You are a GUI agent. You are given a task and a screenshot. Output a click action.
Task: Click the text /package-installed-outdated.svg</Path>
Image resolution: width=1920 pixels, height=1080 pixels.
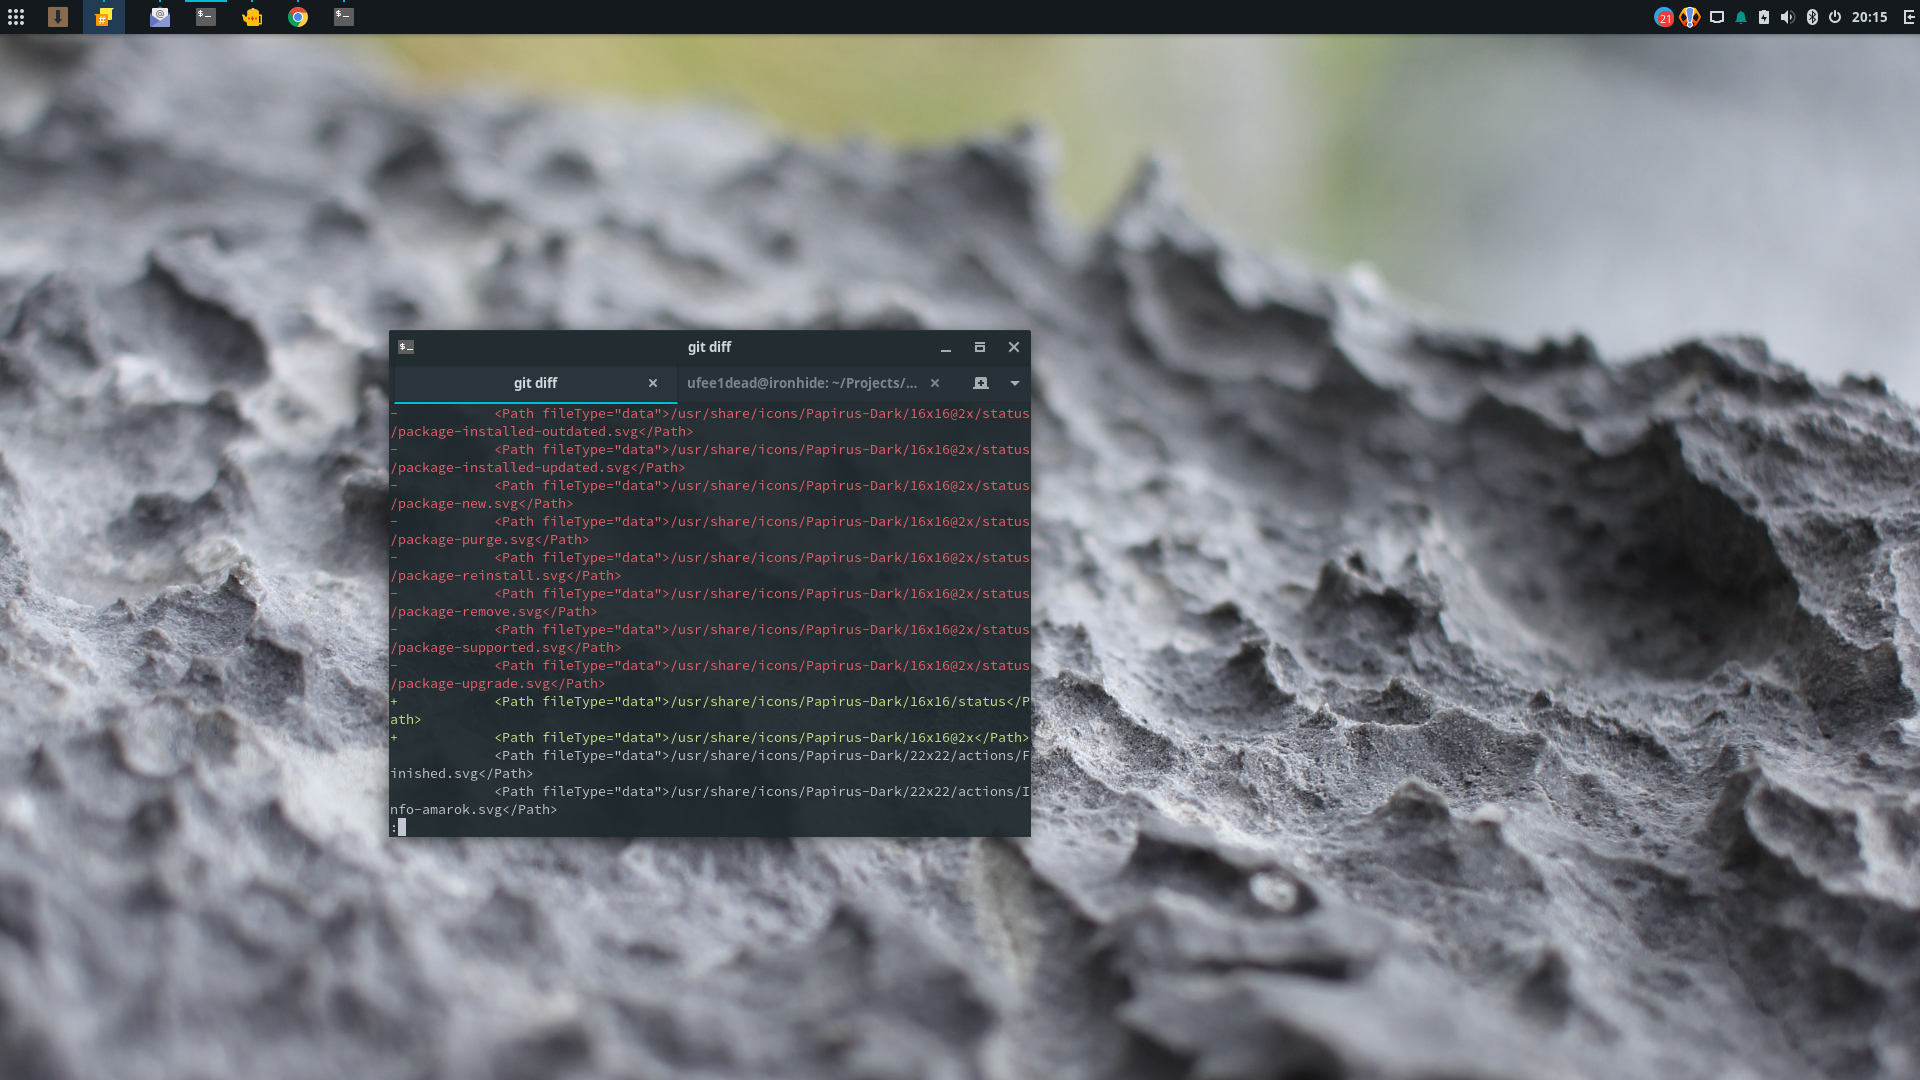tap(541, 432)
